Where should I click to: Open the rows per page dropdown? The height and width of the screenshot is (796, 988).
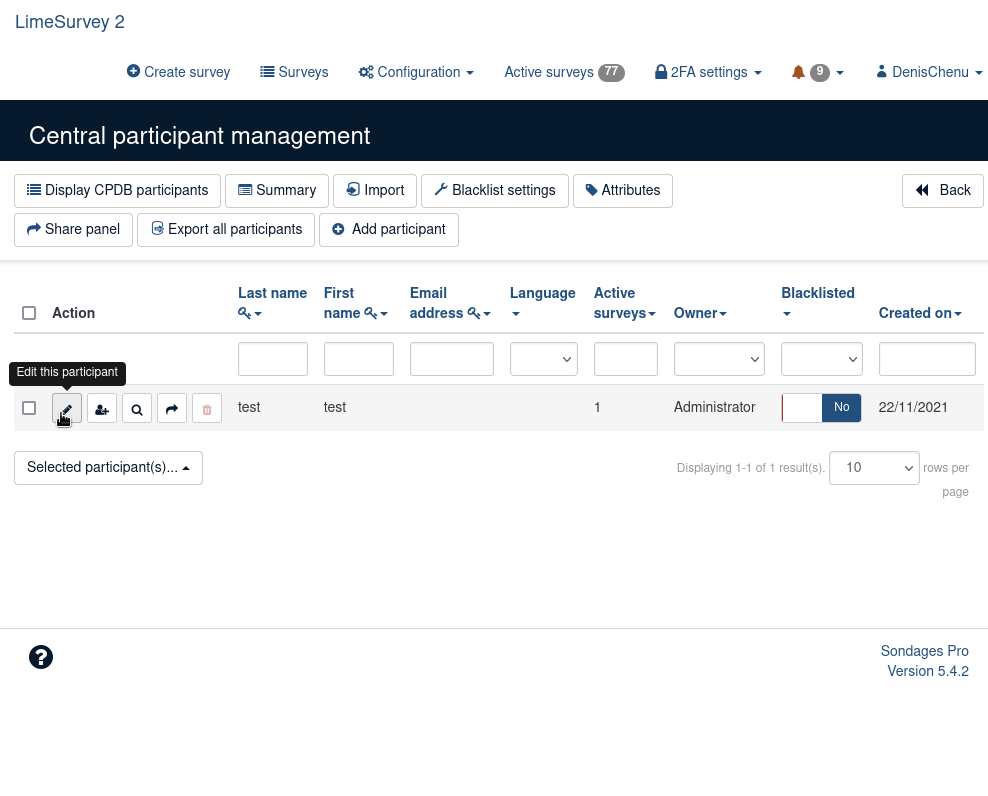coord(874,468)
